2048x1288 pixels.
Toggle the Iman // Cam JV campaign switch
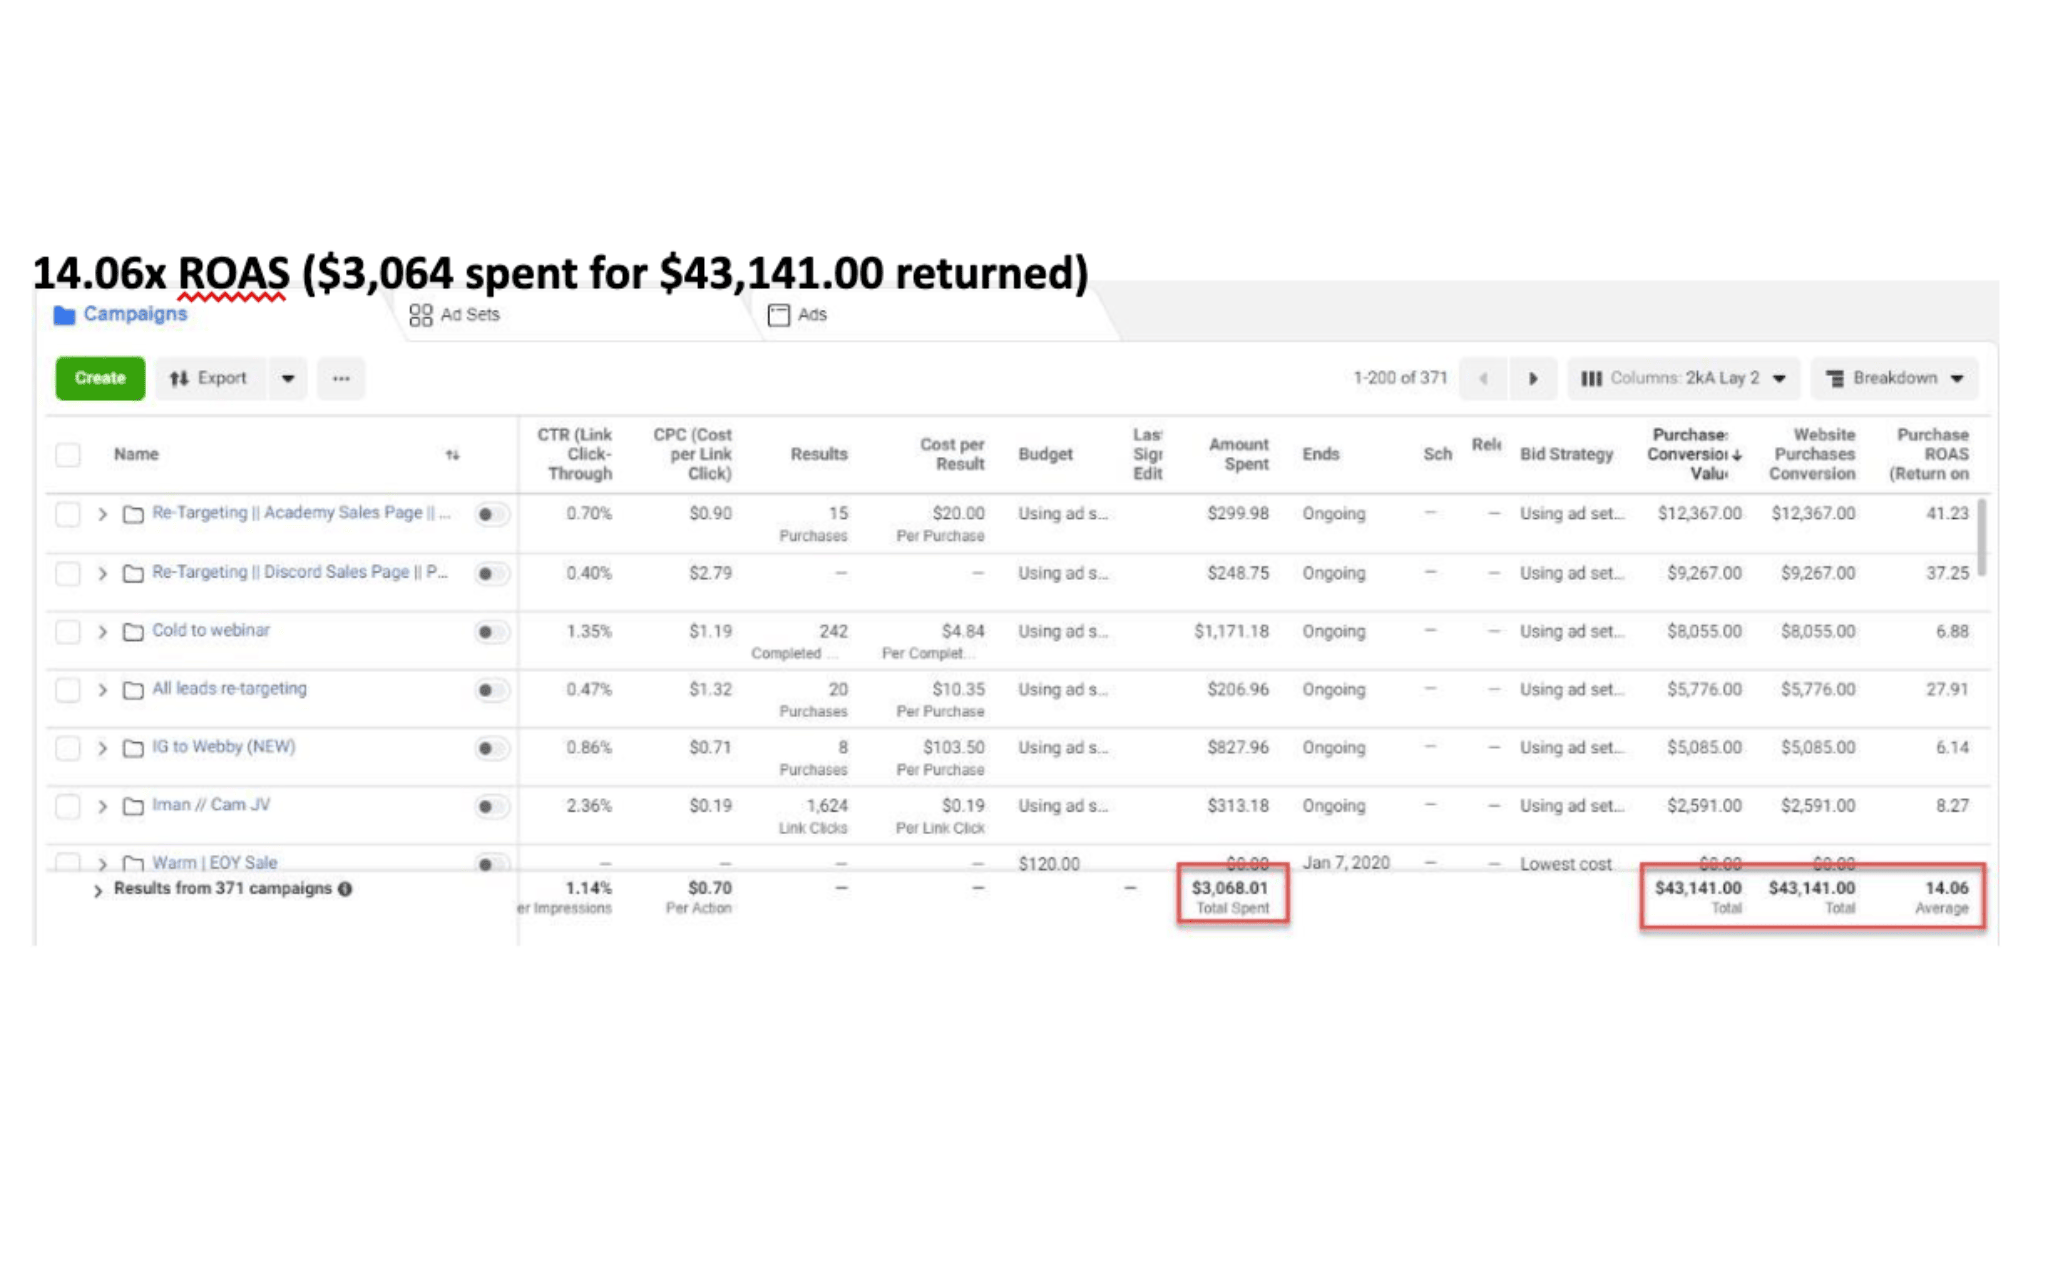pyautogui.click(x=490, y=806)
